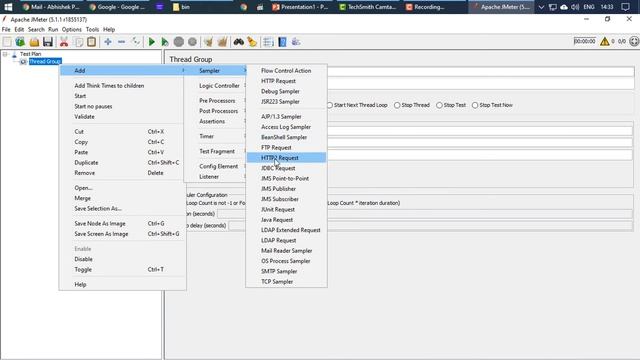
Task: Open the Templates toolbar icon
Action: tap(20, 42)
